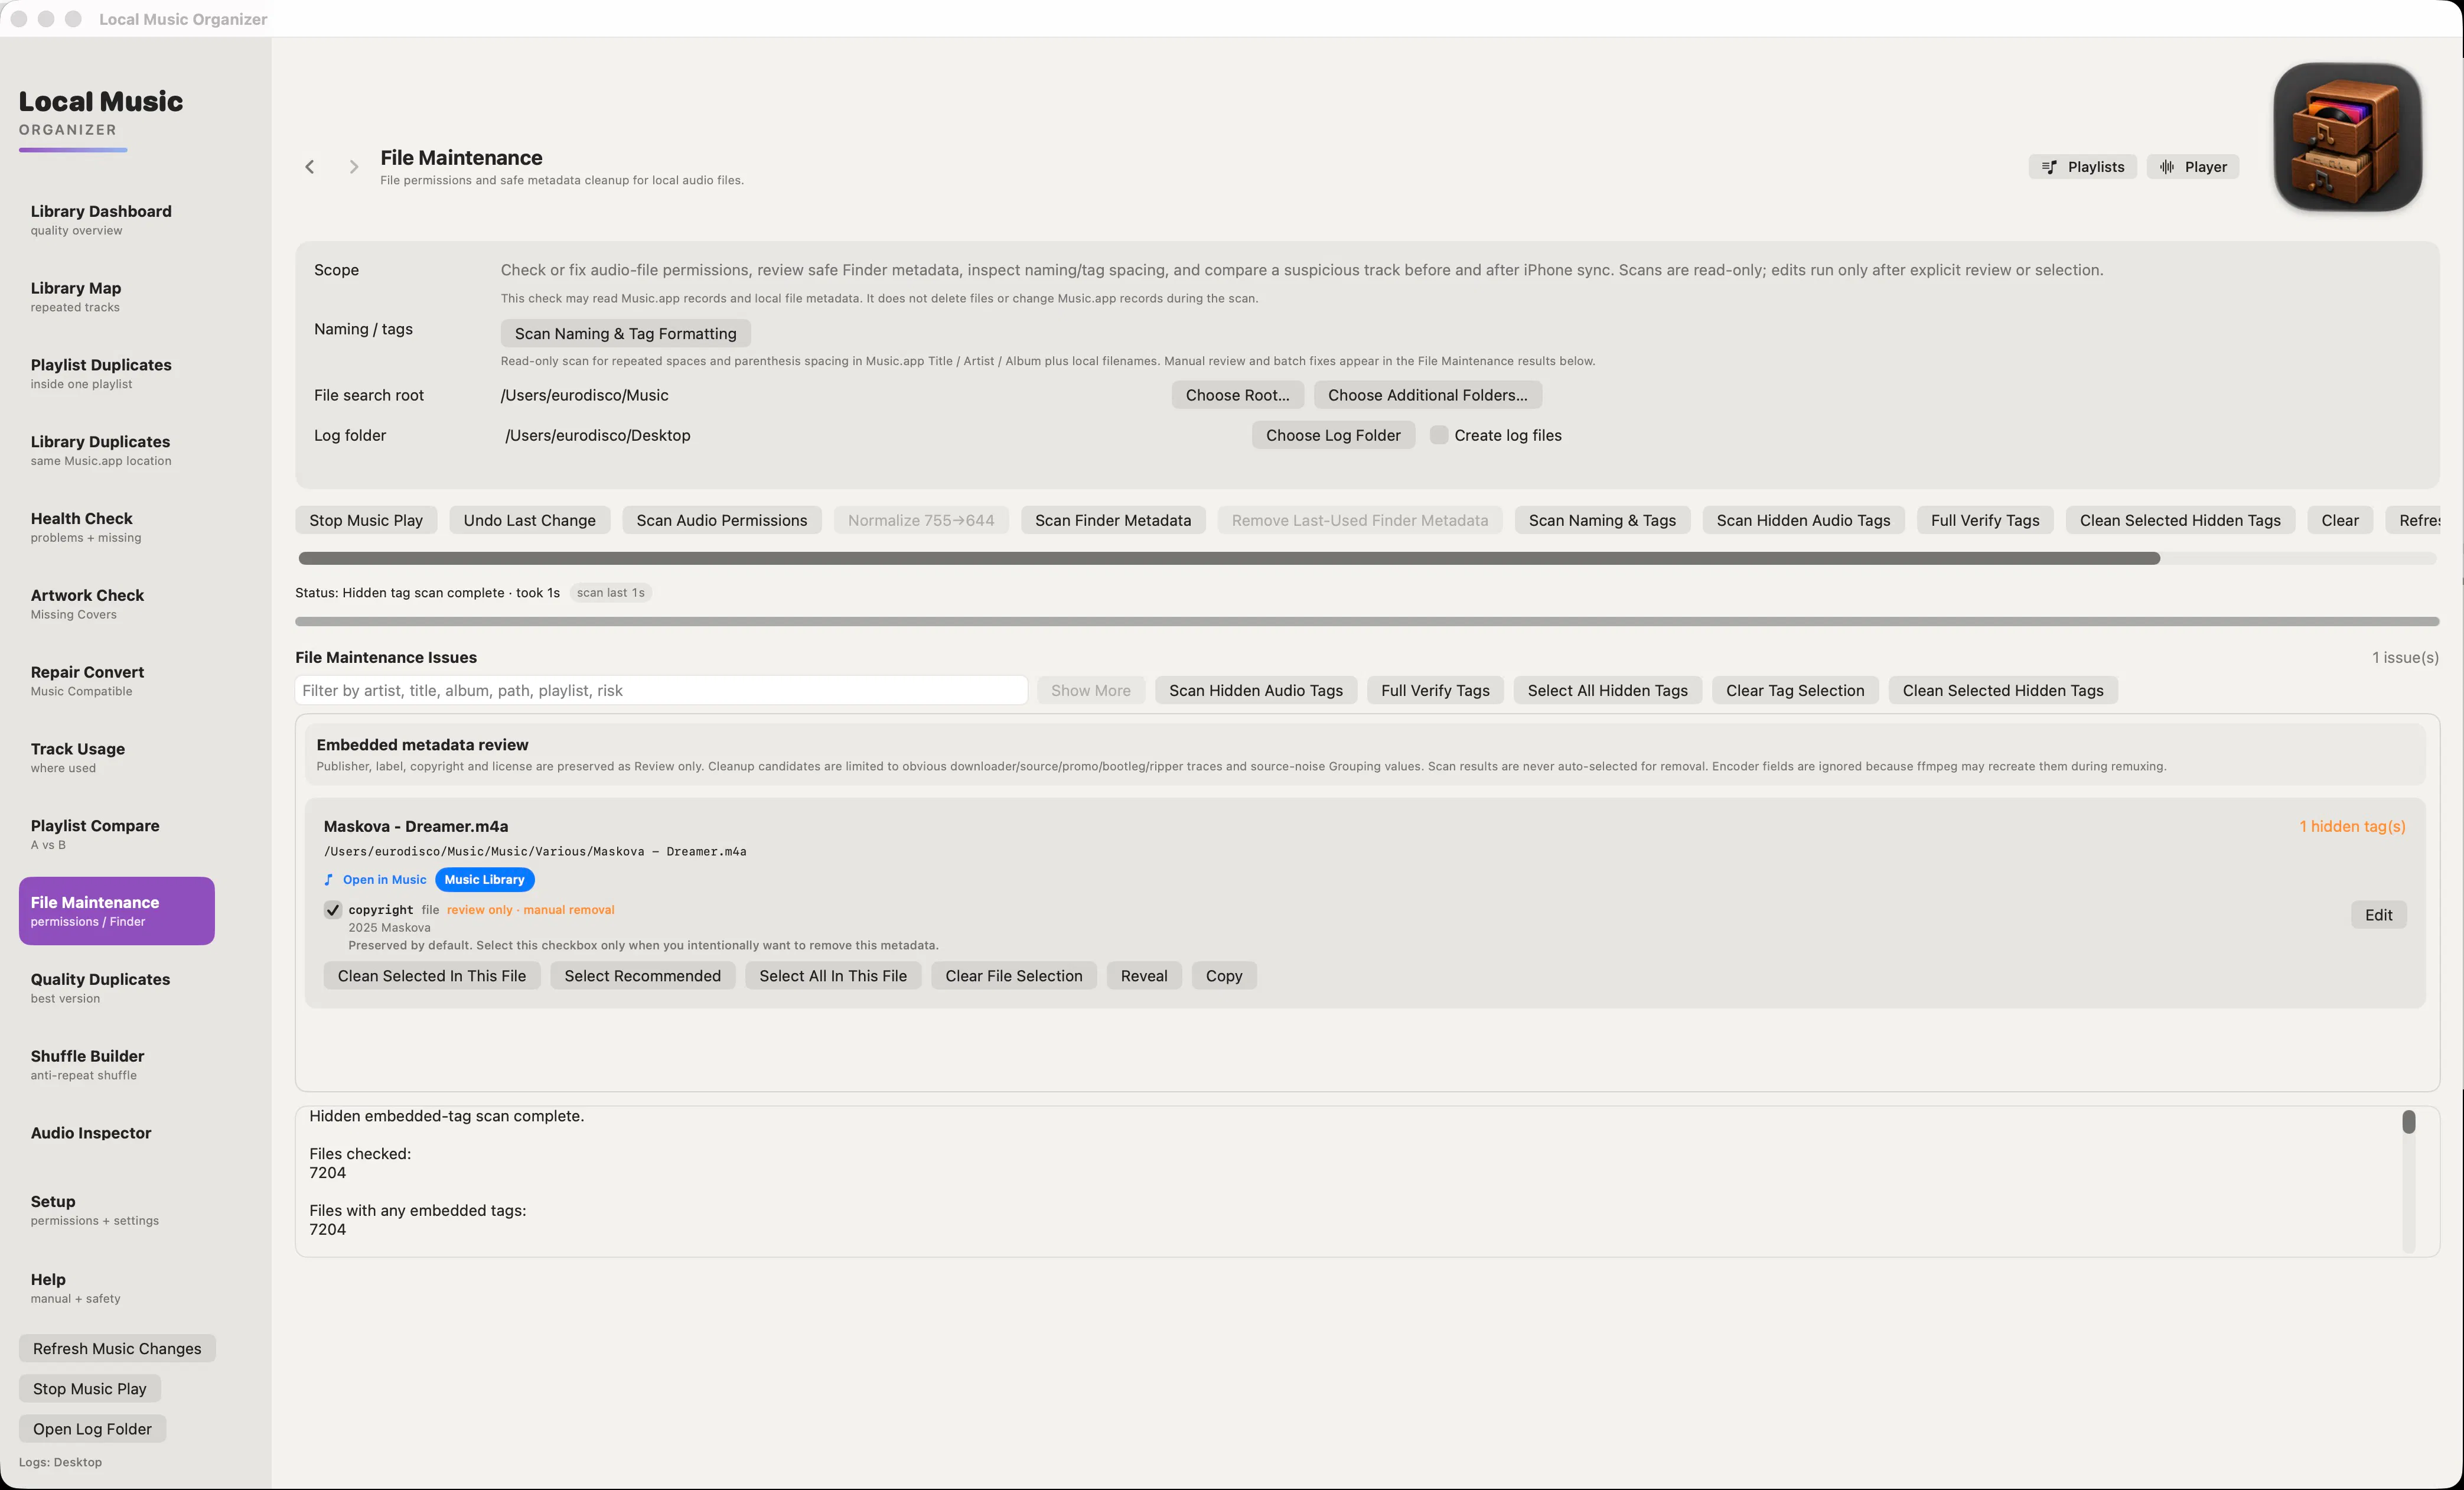Click the wooden cabinet app icon
Image resolution: width=2464 pixels, height=1490 pixels.
[x=2347, y=137]
